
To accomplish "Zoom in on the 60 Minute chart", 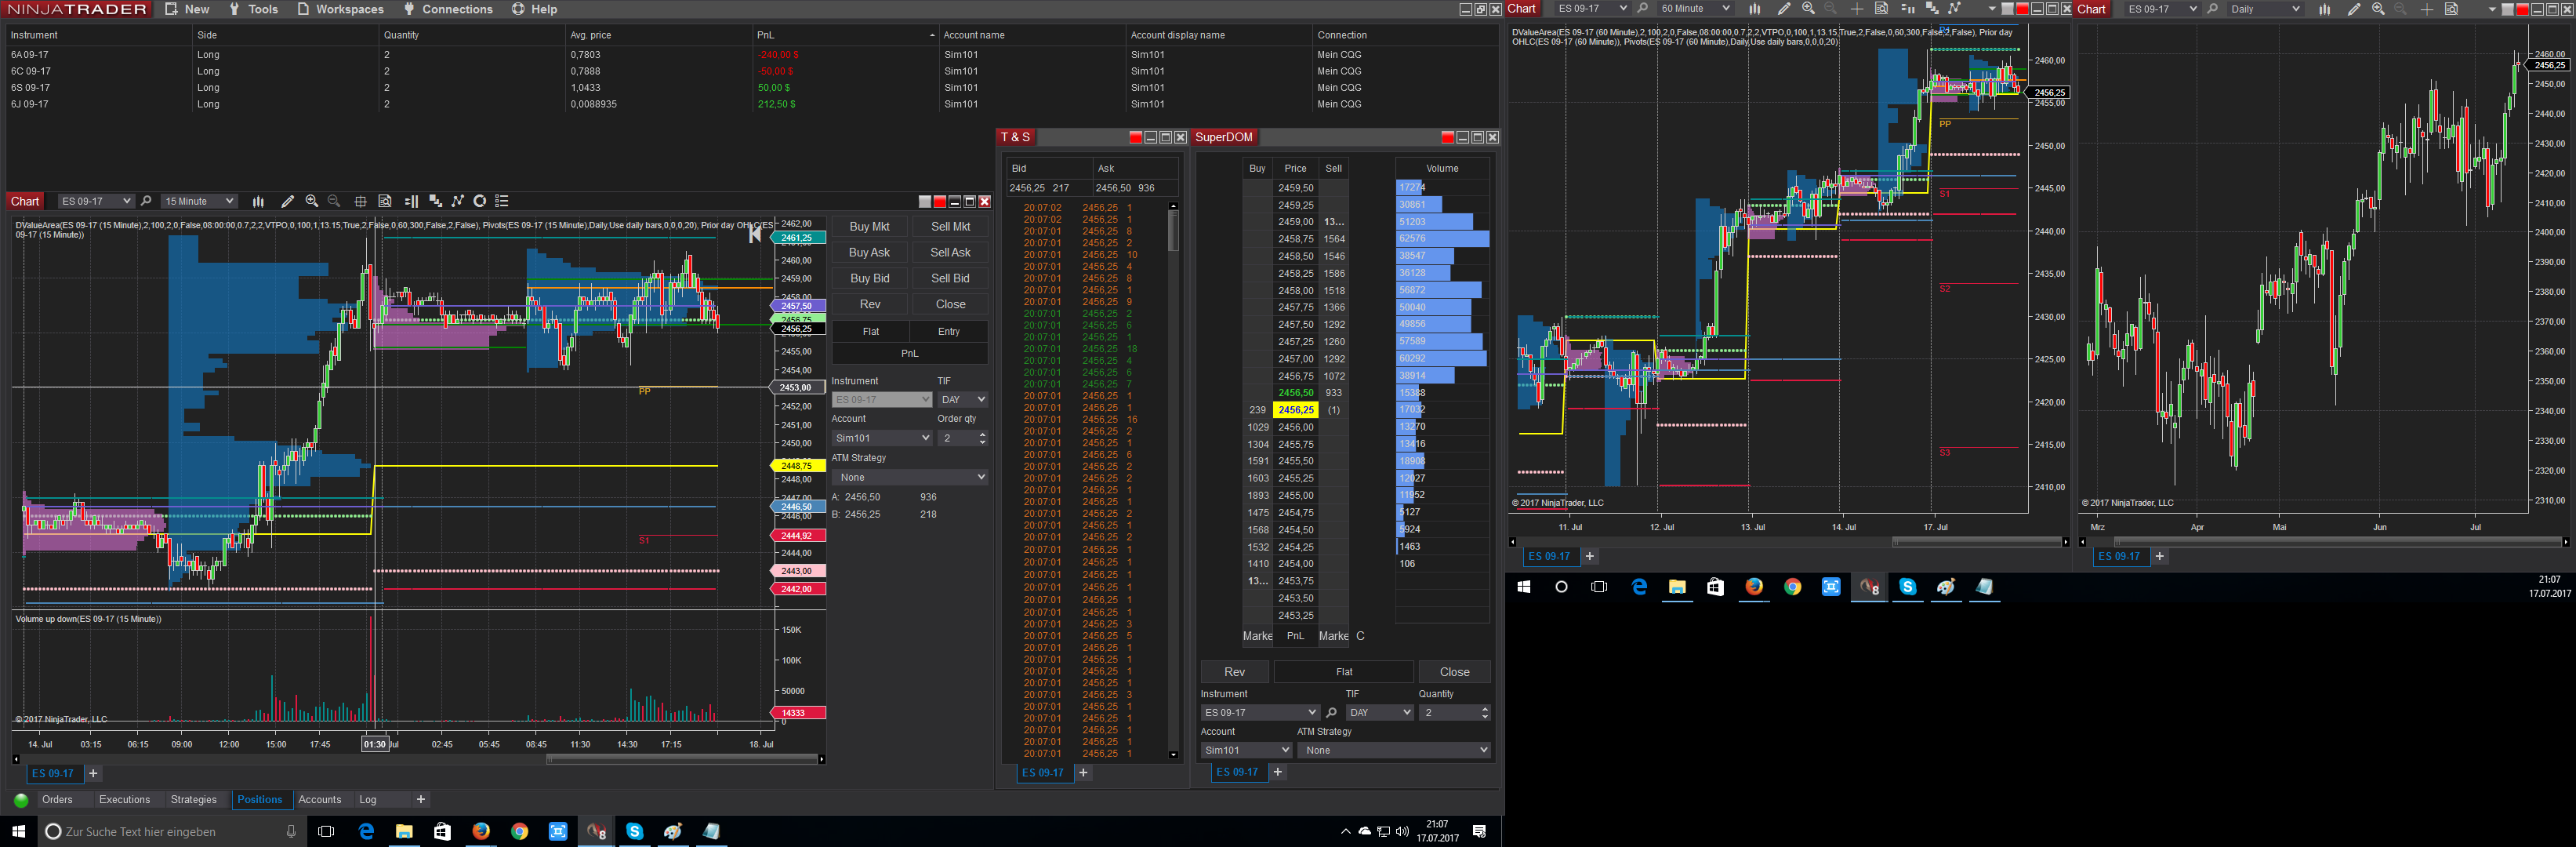I will [1808, 9].
